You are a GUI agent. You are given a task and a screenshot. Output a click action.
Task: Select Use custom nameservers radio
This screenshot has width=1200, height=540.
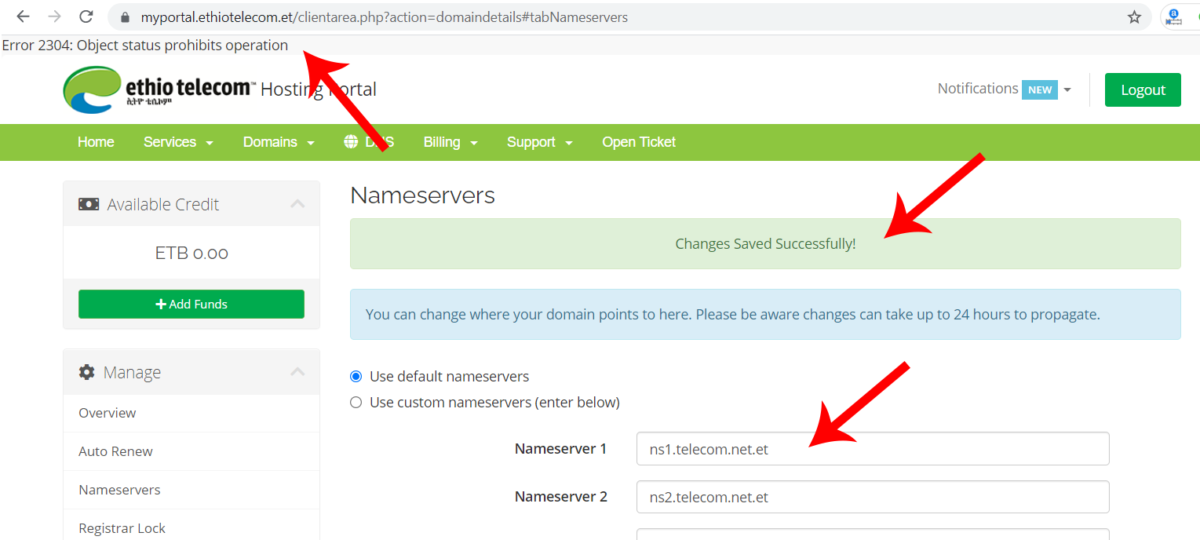tap(356, 402)
